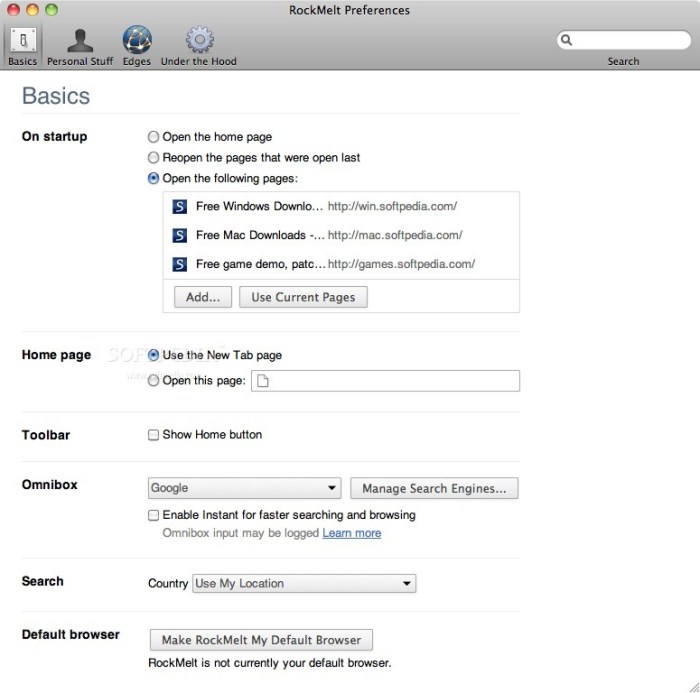Enable Instant for faster searching checkbox
The image size is (700, 693).
(x=153, y=515)
